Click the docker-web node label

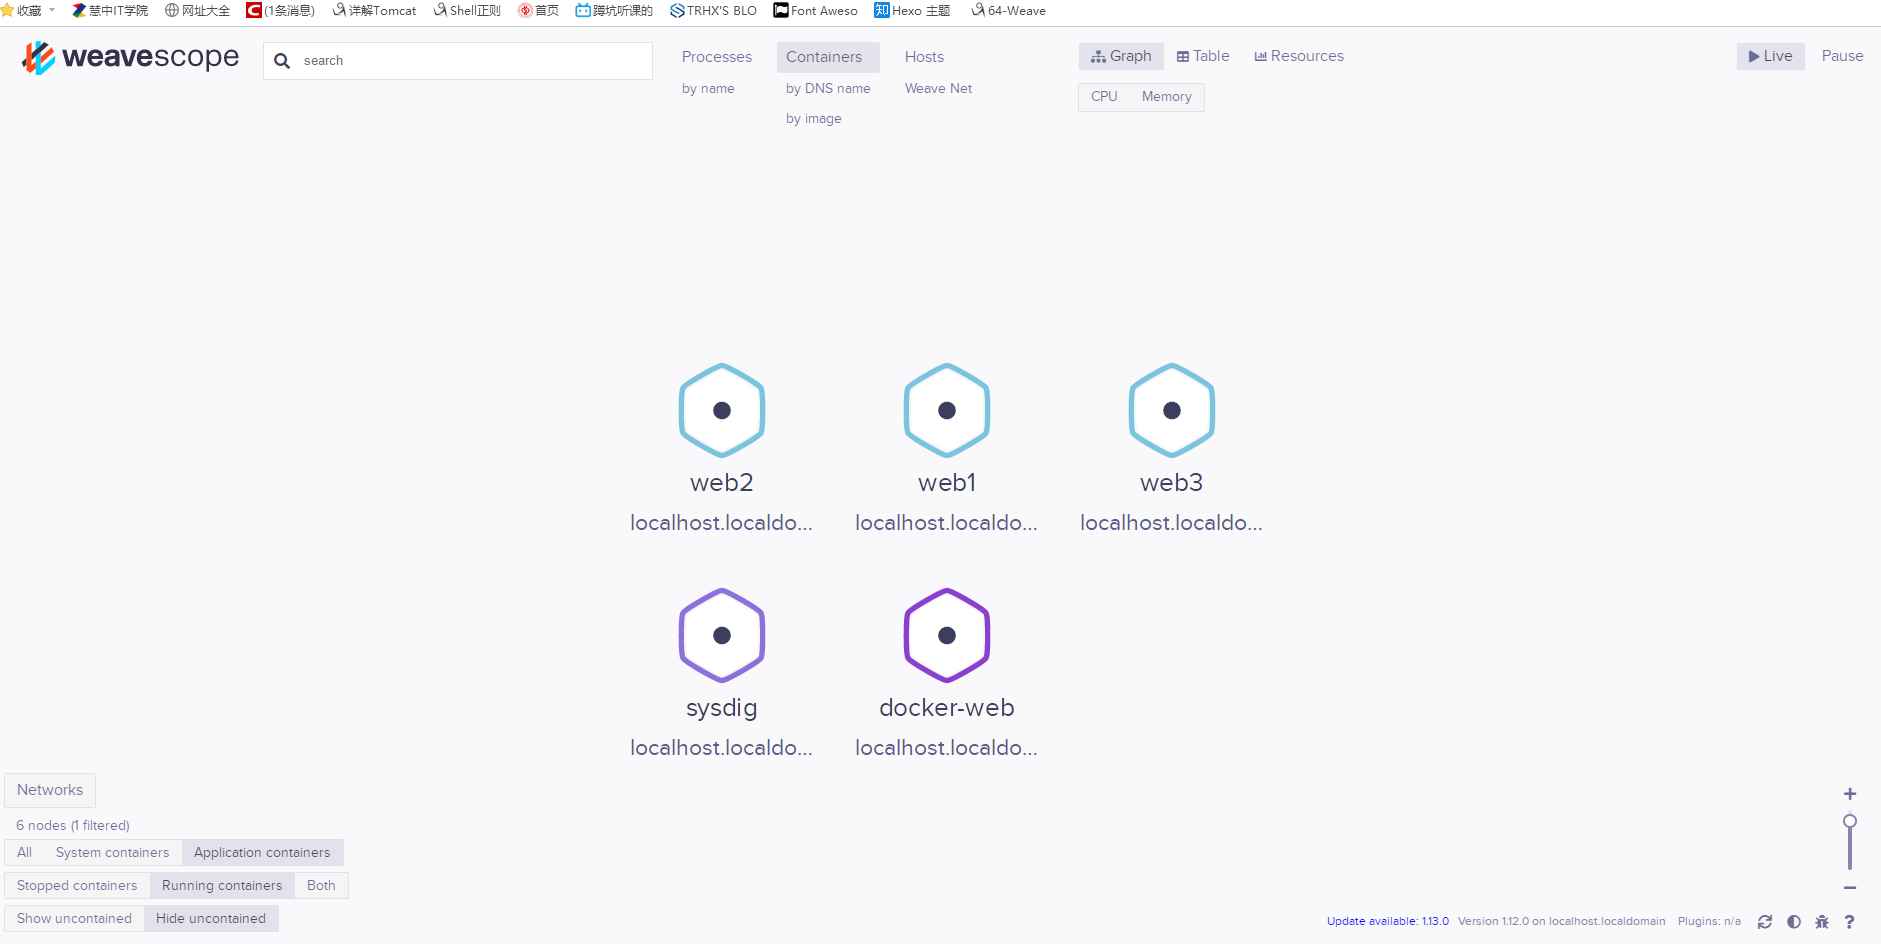(947, 708)
